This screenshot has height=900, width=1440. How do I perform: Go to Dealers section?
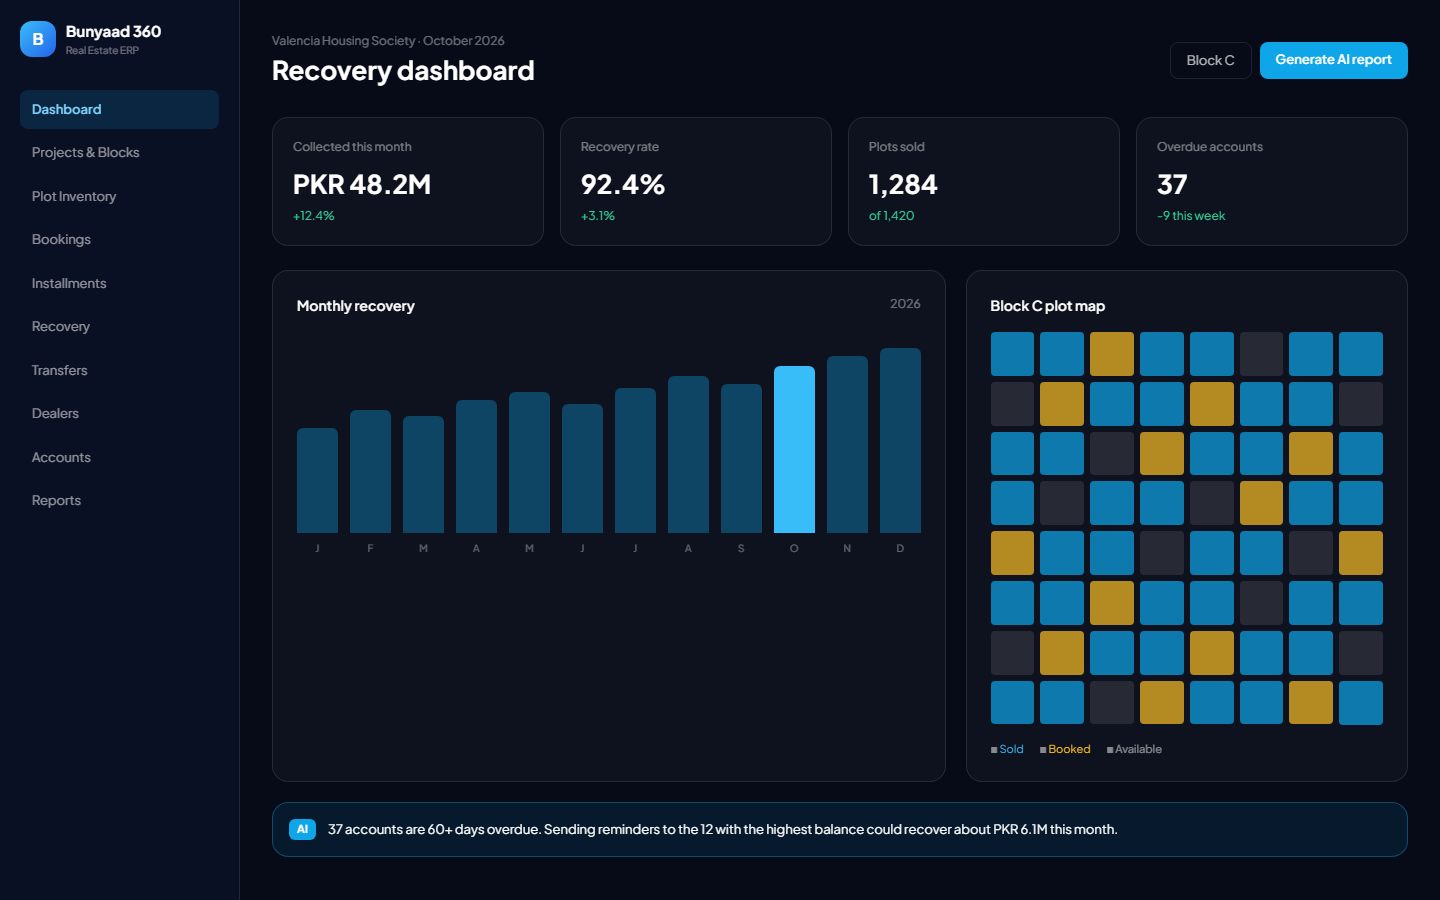pos(119,413)
